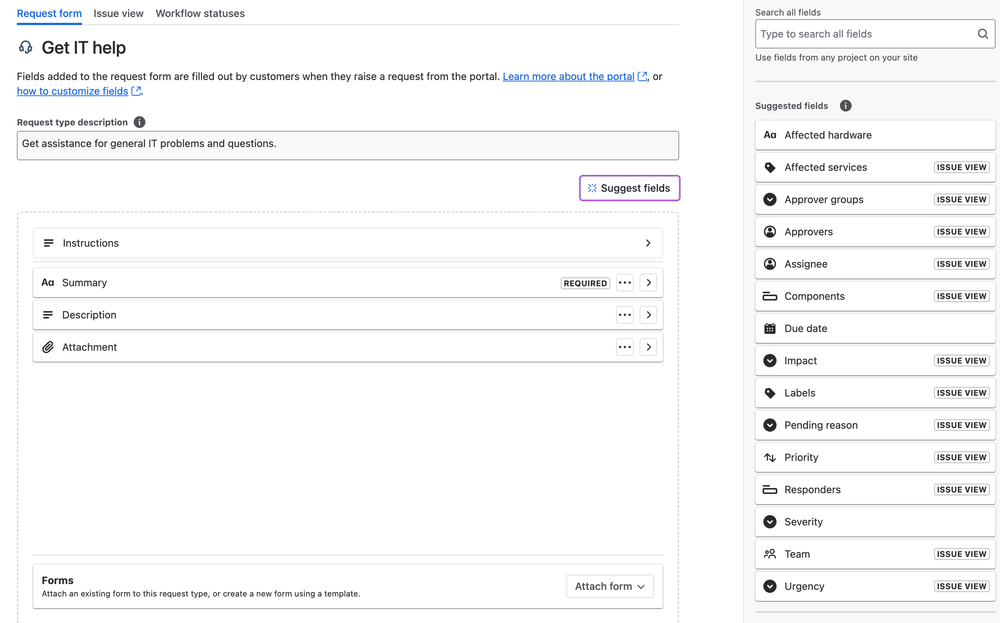Click the Request type description text field
Viewport: 1000px width, 623px height.
[x=347, y=145]
